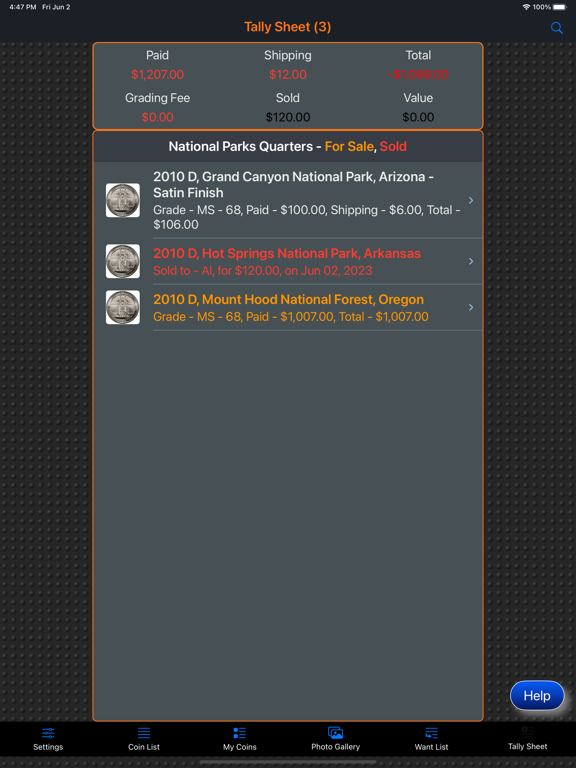
Task: Click the Total amount -$1,099.00
Action: tap(418, 75)
